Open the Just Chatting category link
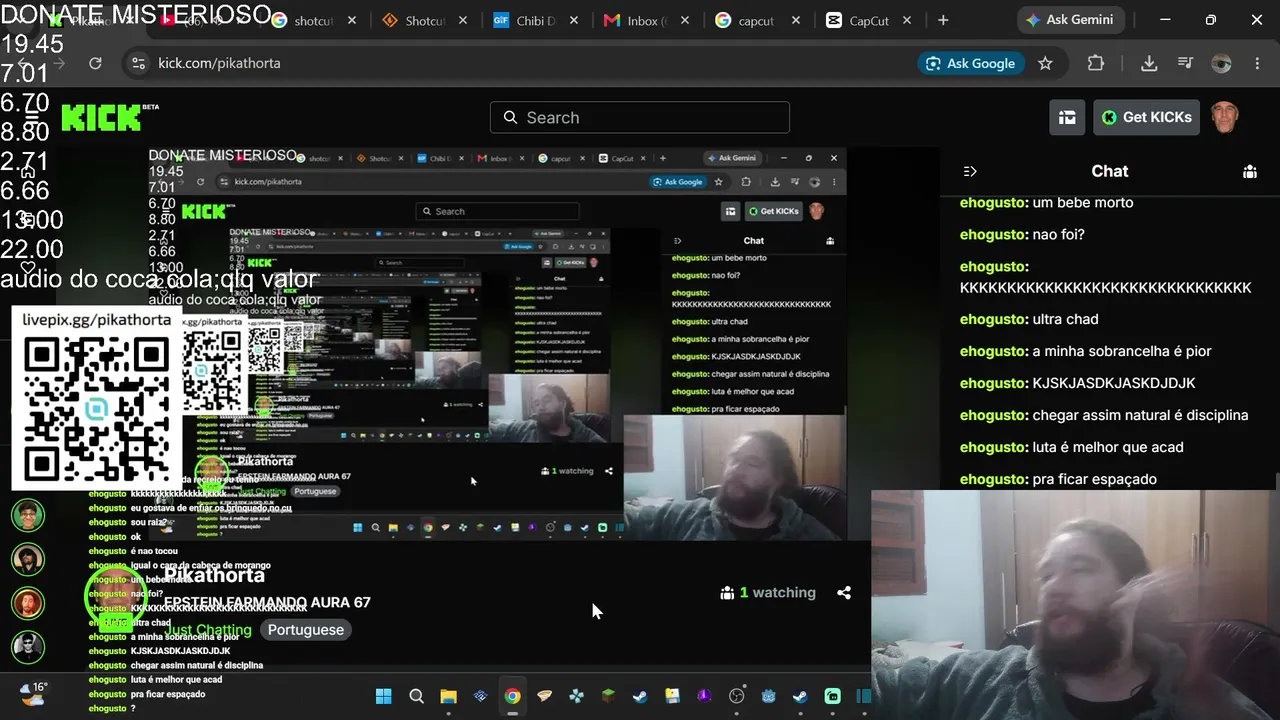The height and width of the screenshot is (720, 1280). point(209,630)
